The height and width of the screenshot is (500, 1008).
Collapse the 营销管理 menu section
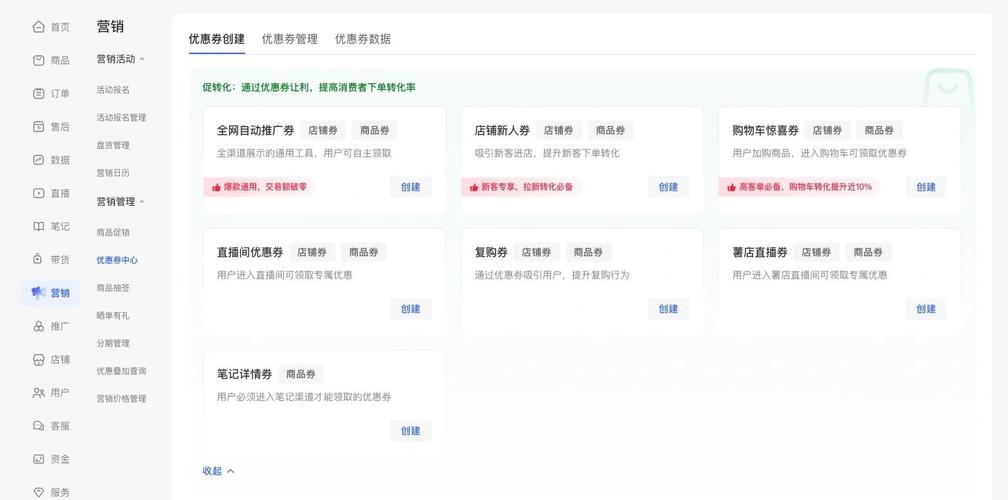(142, 202)
